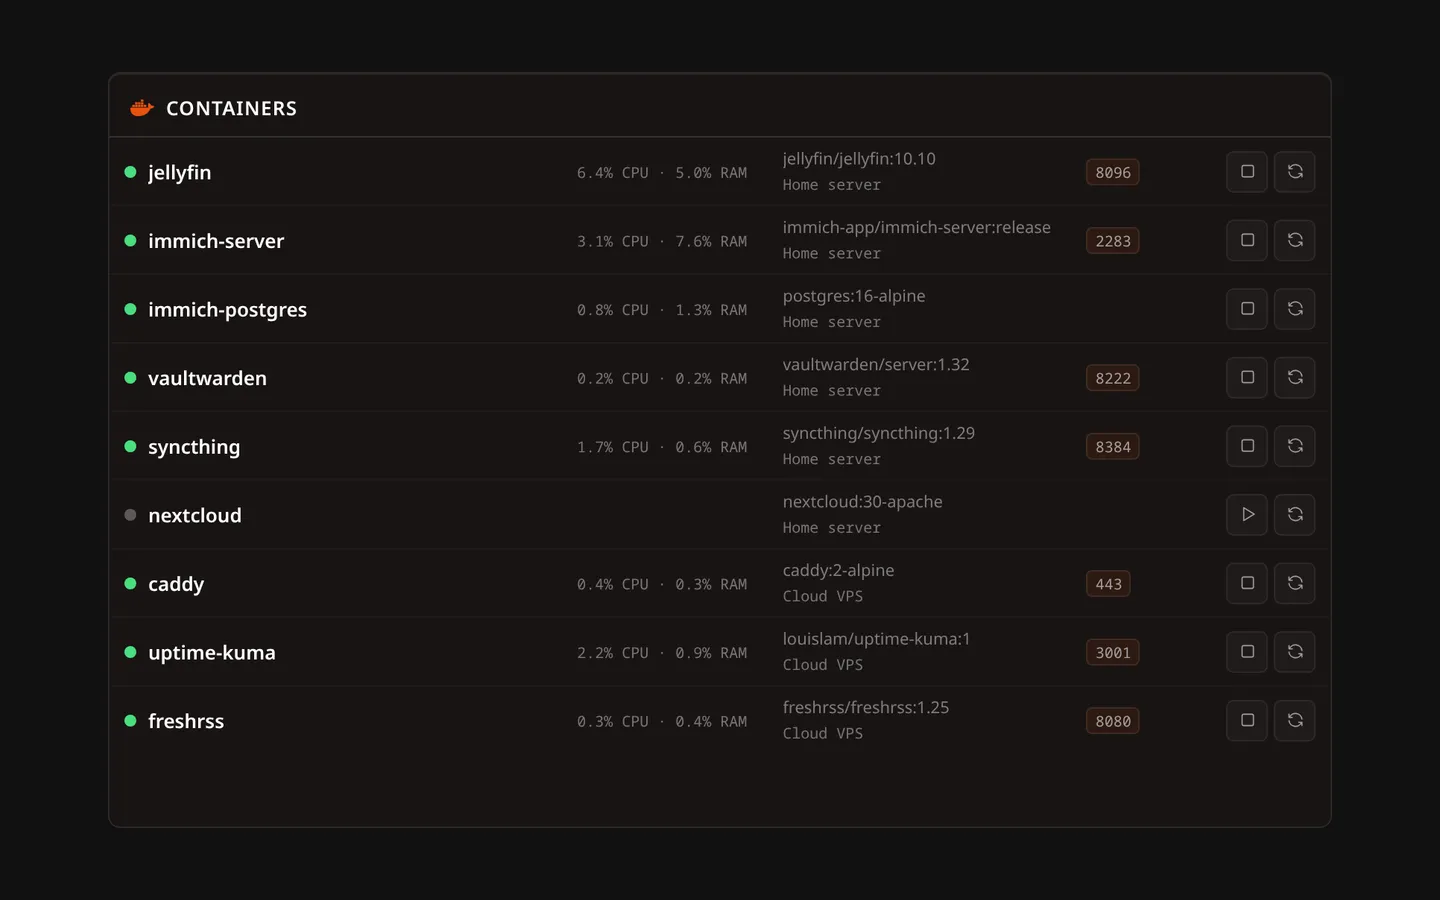Viewport: 1440px width, 900px height.
Task: Open jellyfin port 8096 badge
Action: click(x=1113, y=173)
